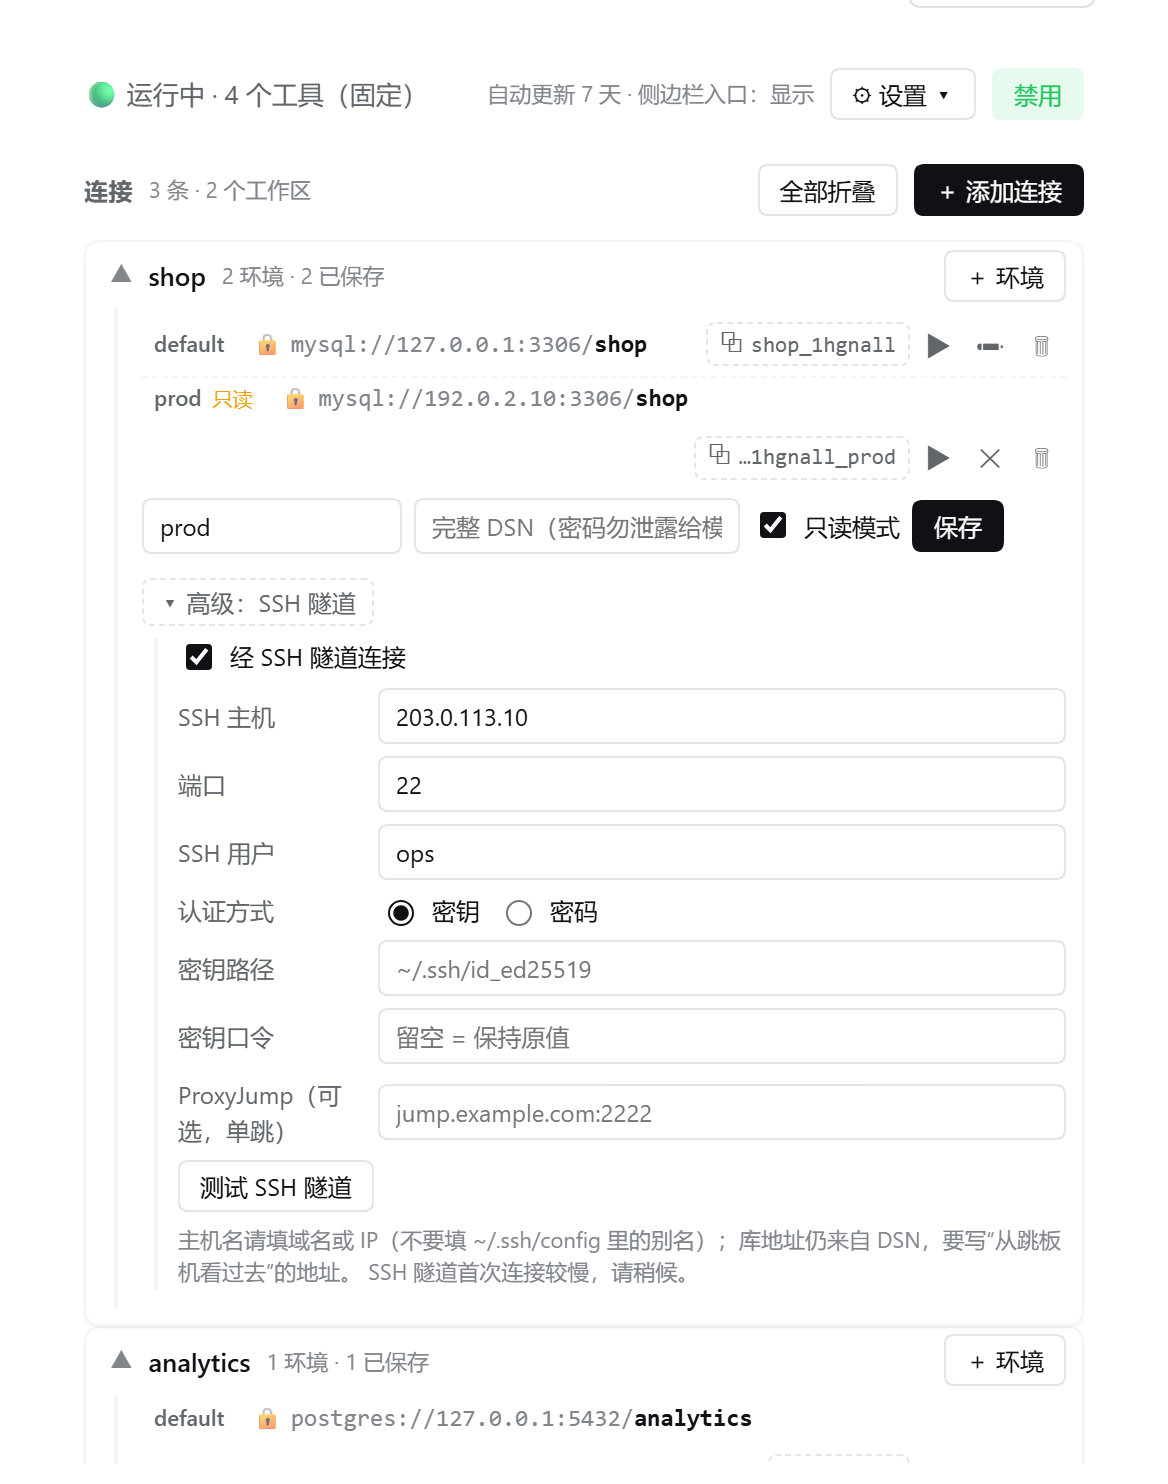Image resolution: width=1168 pixels, height=1484 pixels.
Task: Click analytics '1 环境 · 1 已保存' text
Action: (x=348, y=1363)
